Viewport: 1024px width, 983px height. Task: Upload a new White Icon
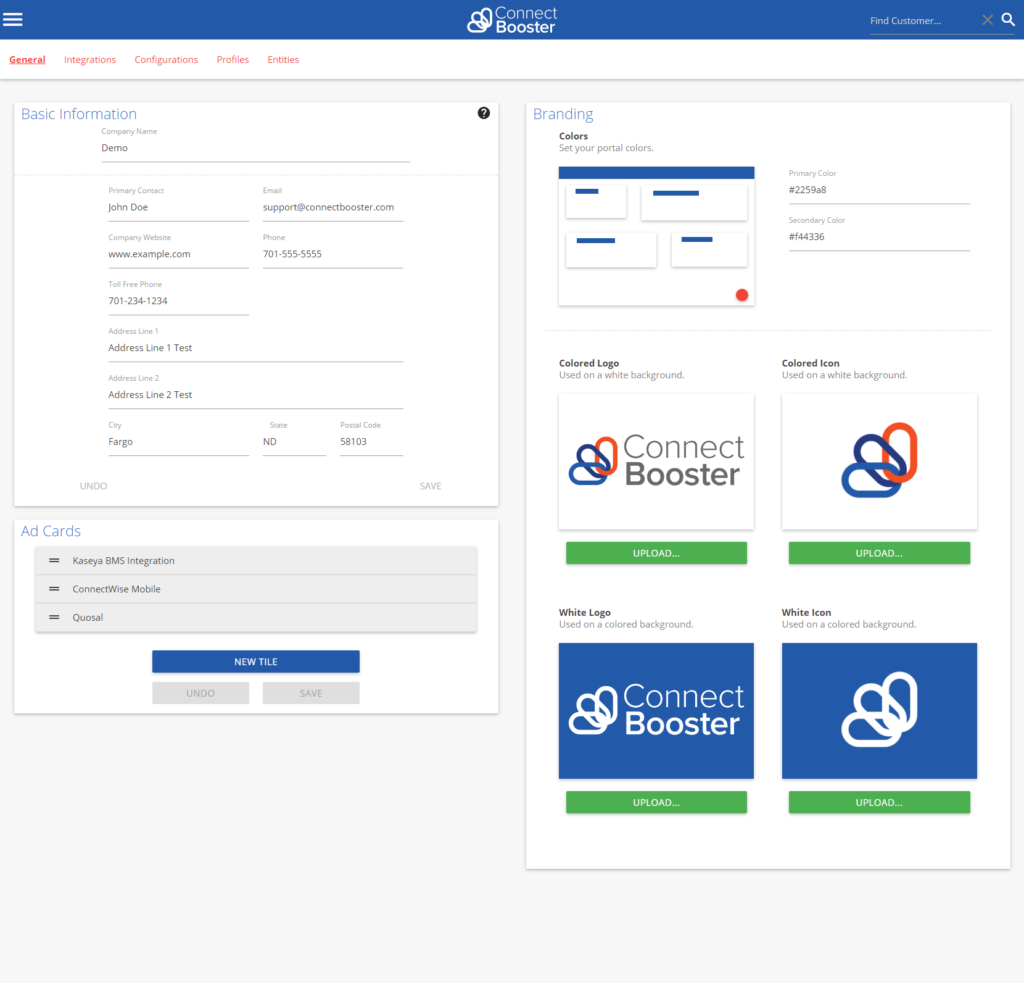[879, 802]
